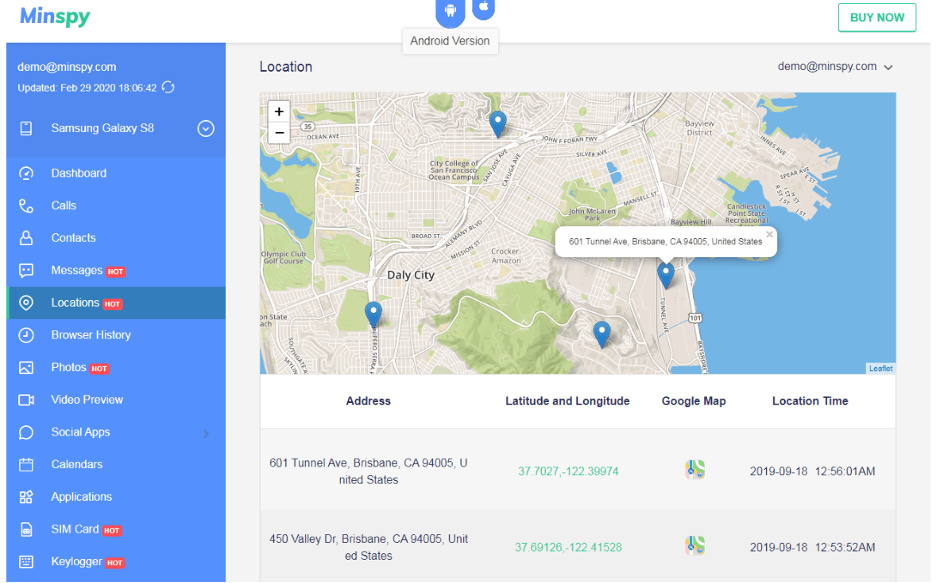941x583 pixels.
Task: Click the Leaflet attribution link
Action: tap(880, 369)
